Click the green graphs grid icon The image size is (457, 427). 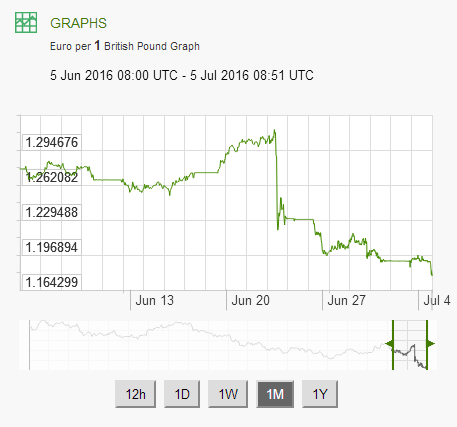point(26,23)
